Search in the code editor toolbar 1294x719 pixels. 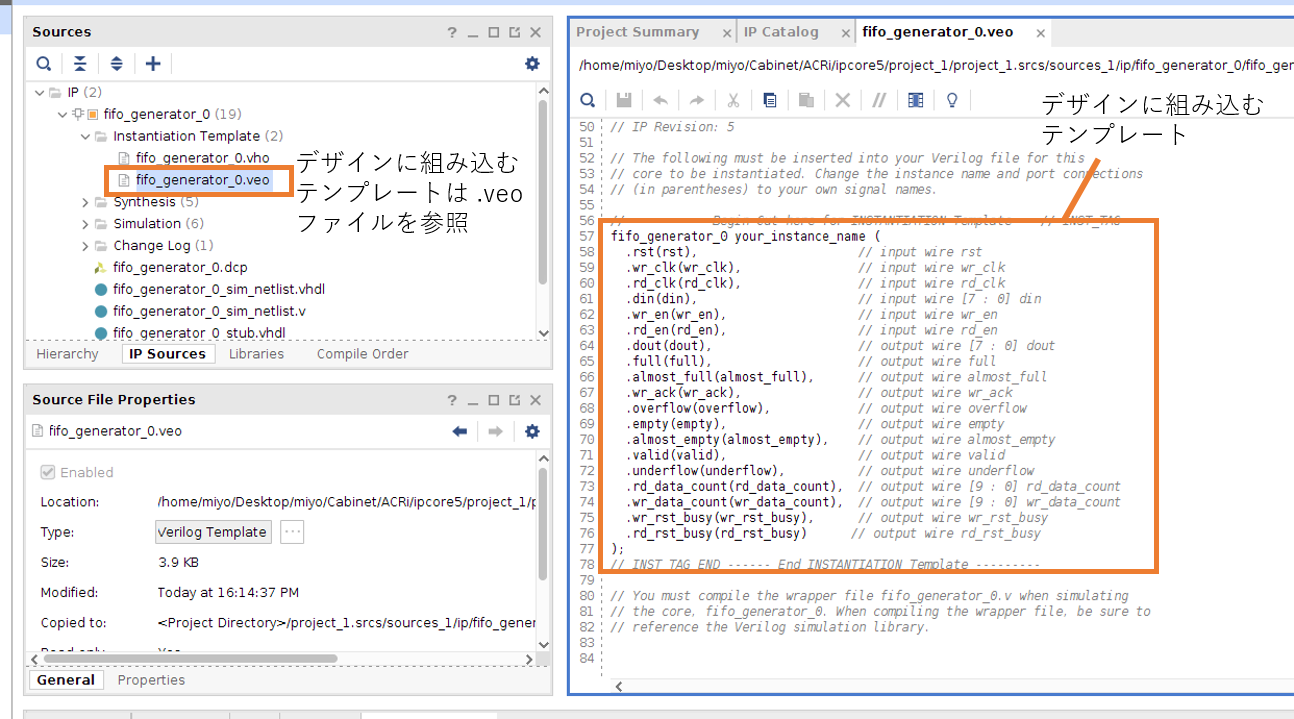(588, 100)
